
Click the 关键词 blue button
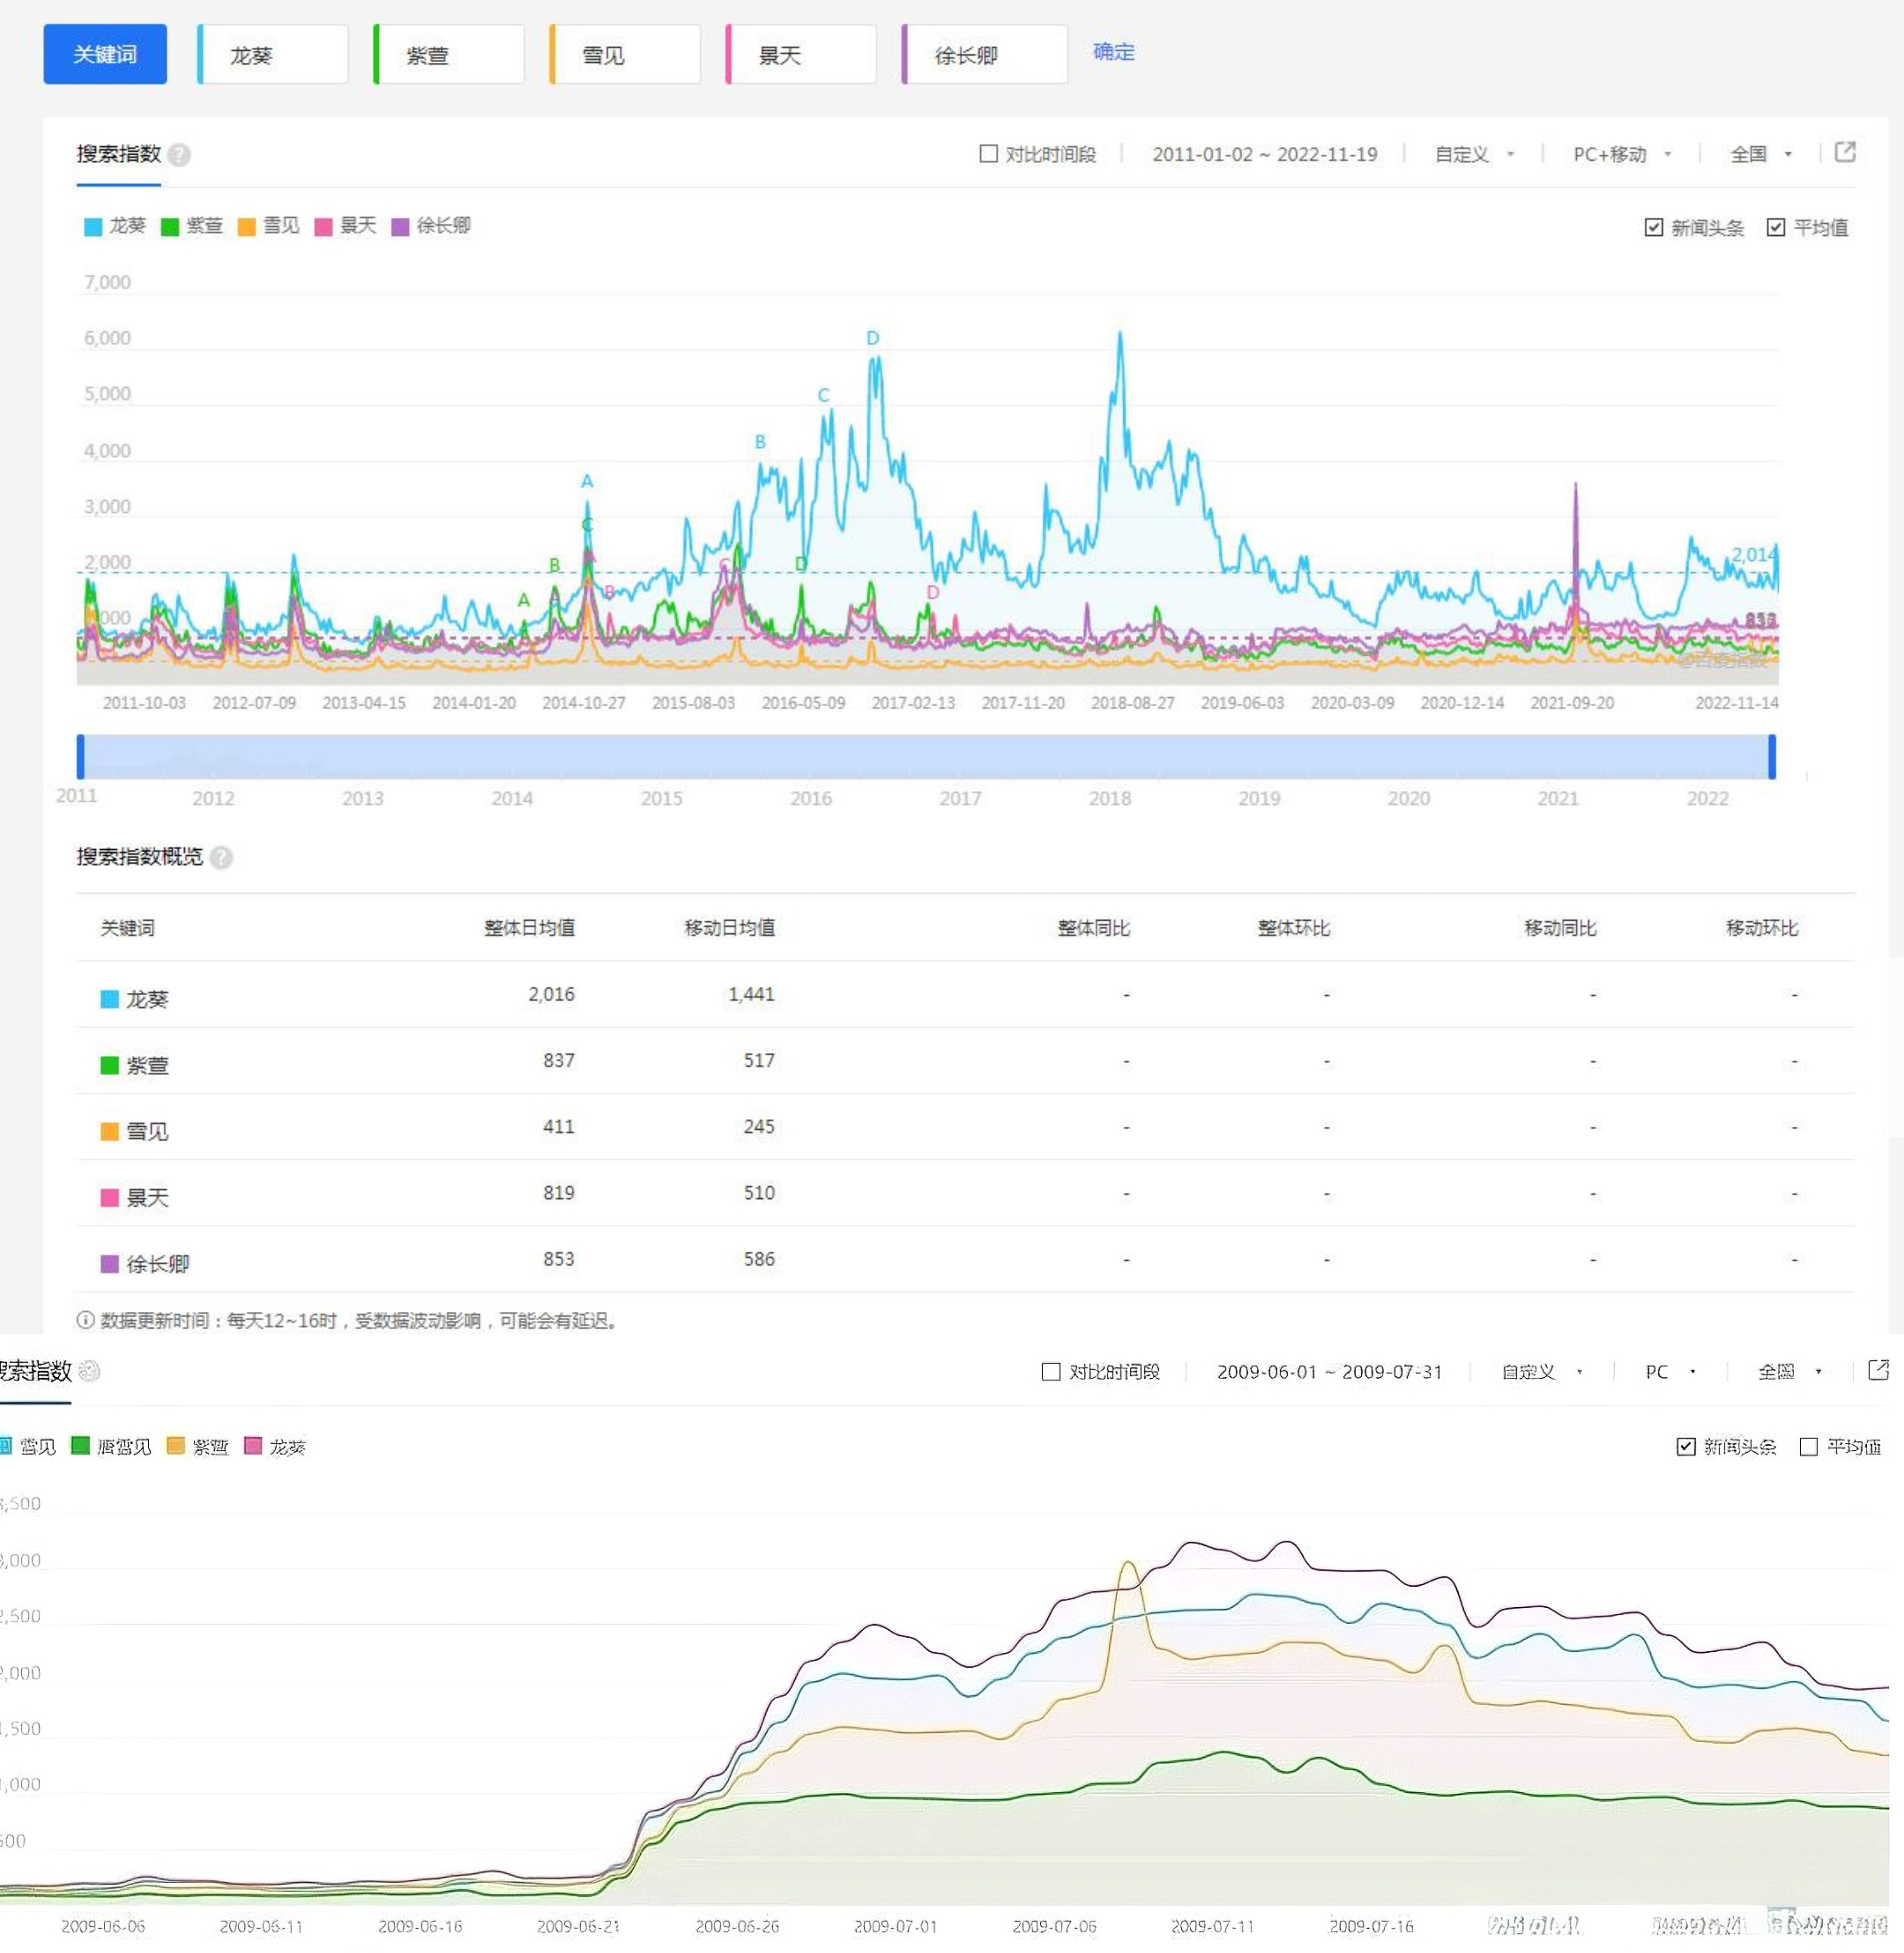[x=105, y=54]
